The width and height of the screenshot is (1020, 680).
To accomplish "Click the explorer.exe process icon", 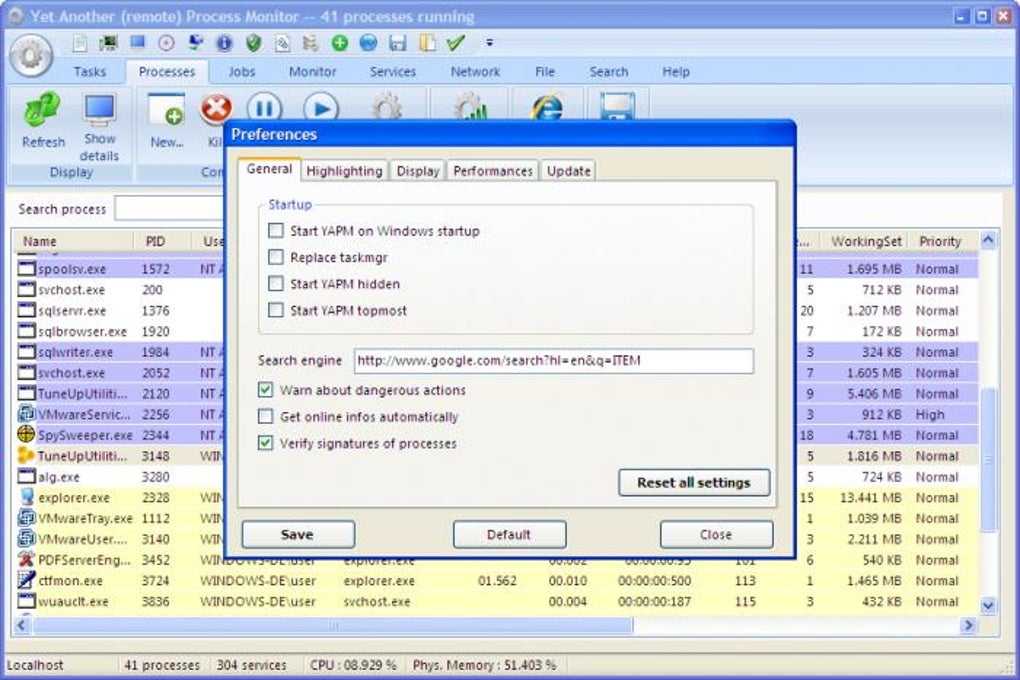I will 27,497.
